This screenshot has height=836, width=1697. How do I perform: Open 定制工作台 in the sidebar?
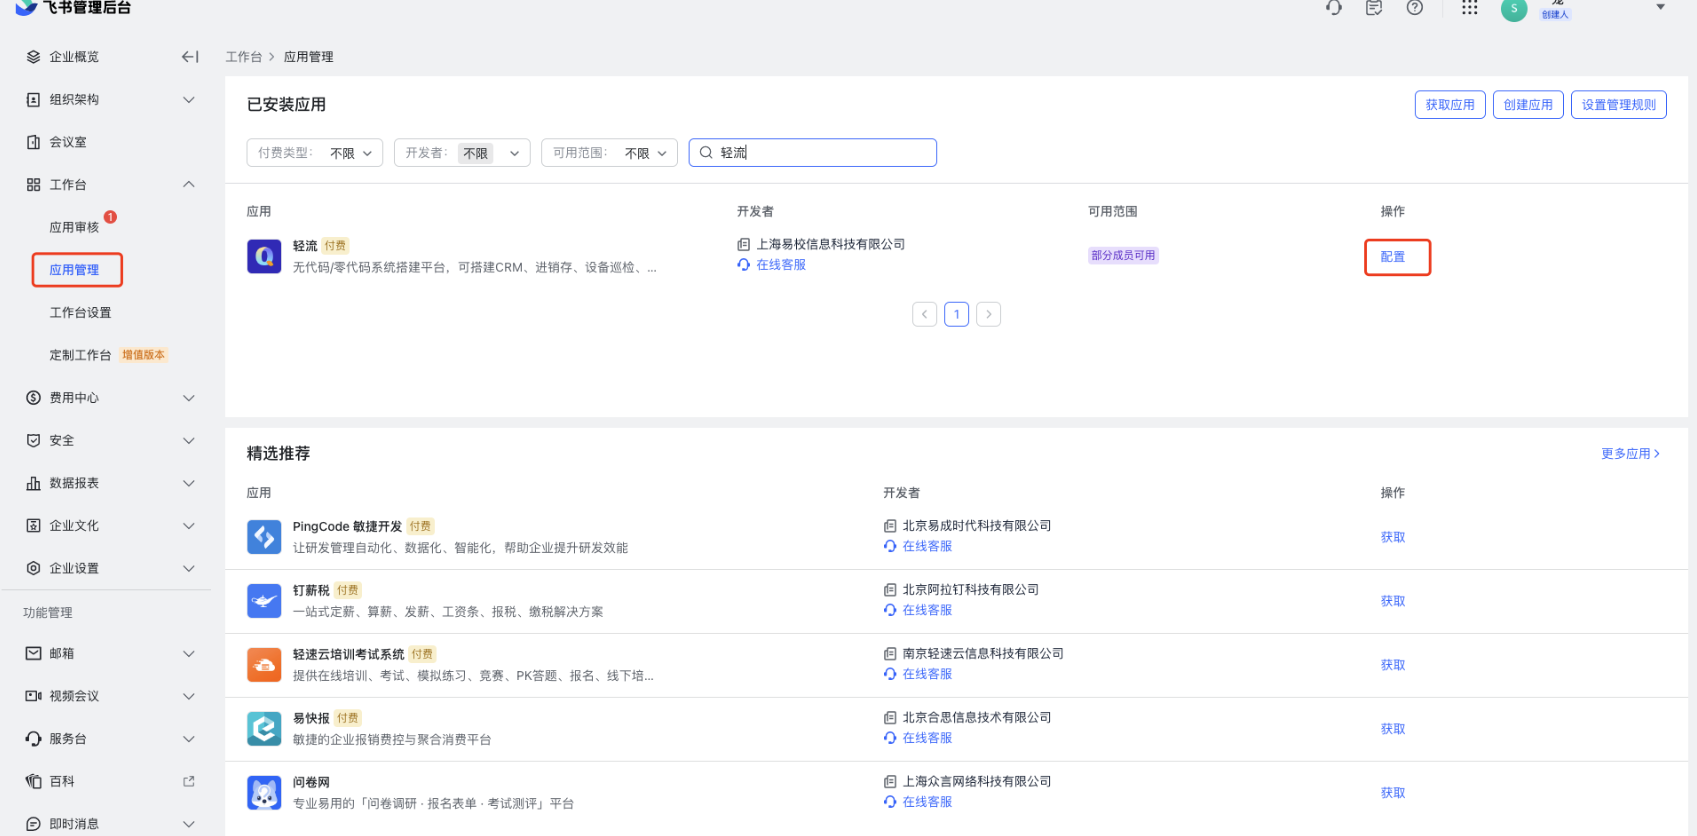81,355
